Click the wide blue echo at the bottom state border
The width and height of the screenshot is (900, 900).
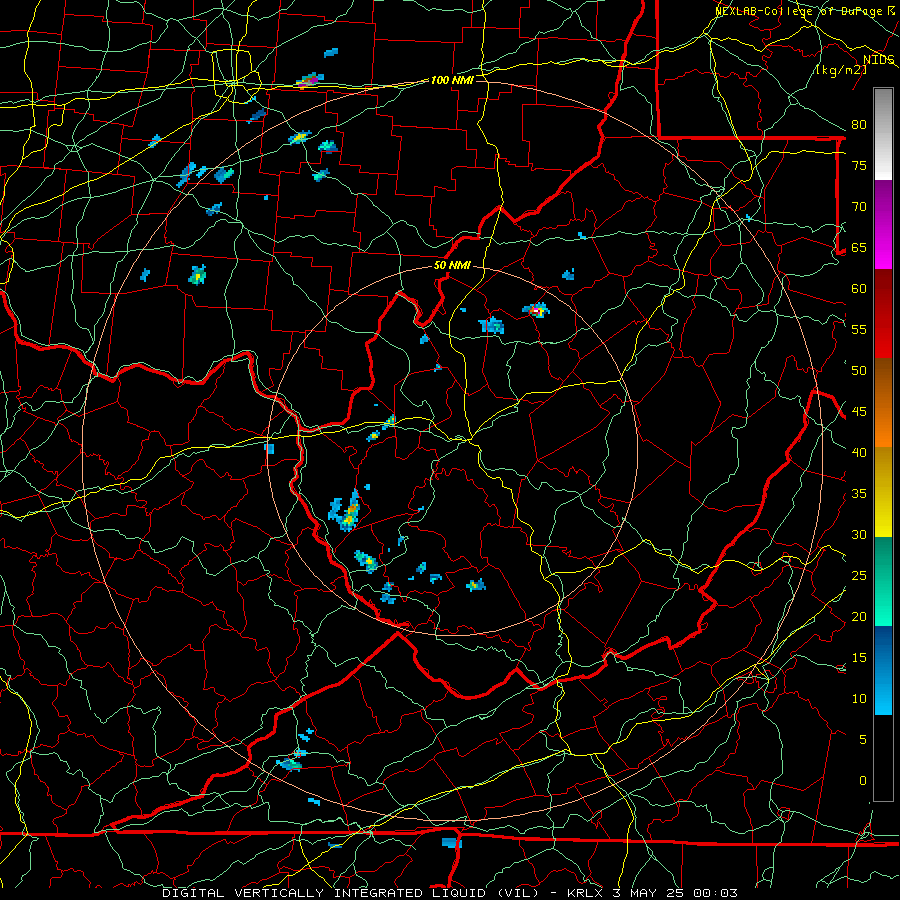click(x=452, y=843)
